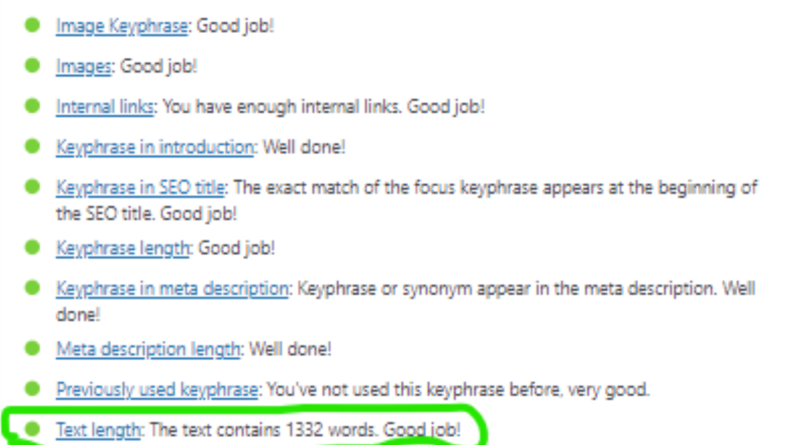The image size is (800, 445).
Task: Click green dot beside Image Keyphrase
Action: (33, 25)
